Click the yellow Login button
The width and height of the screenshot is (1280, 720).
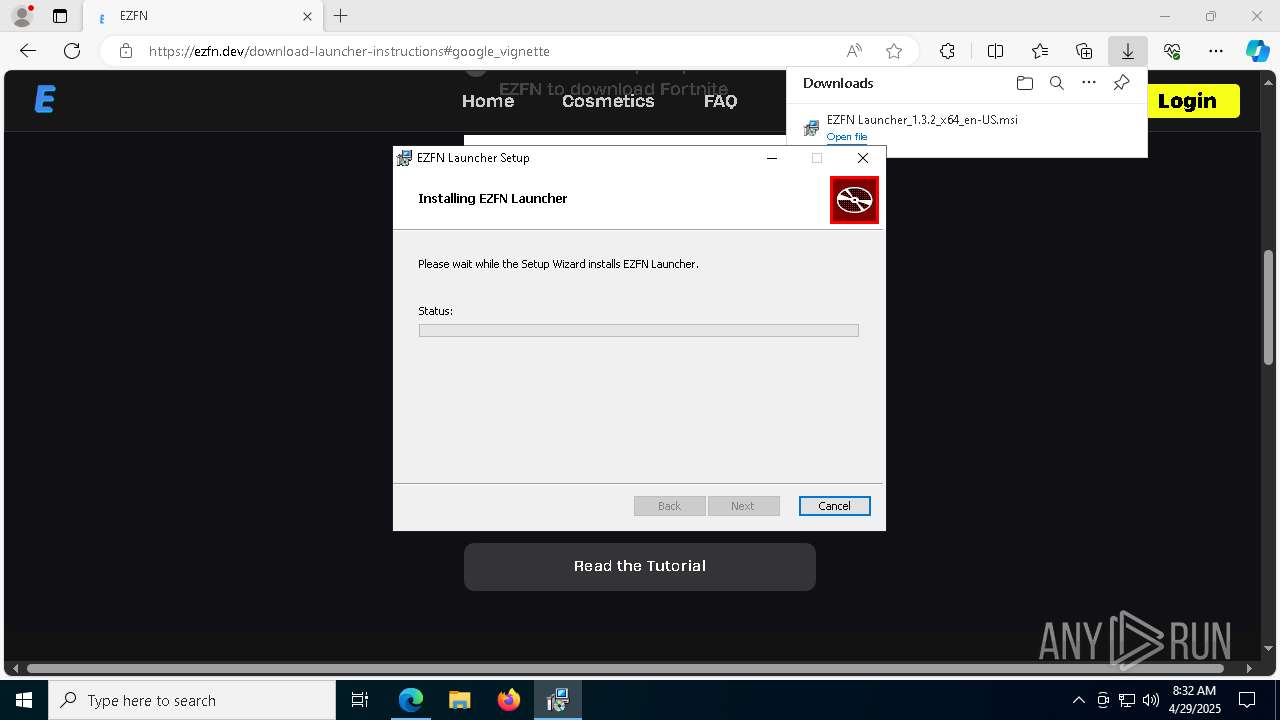(x=1187, y=101)
